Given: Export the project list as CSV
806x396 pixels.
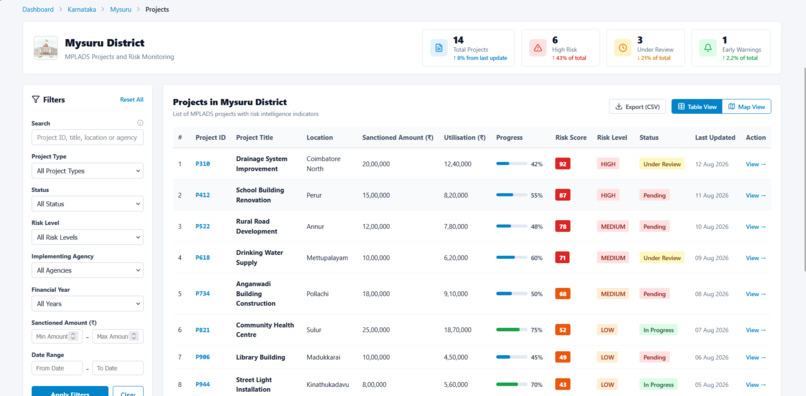Looking at the screenshot, I should 637,106.
